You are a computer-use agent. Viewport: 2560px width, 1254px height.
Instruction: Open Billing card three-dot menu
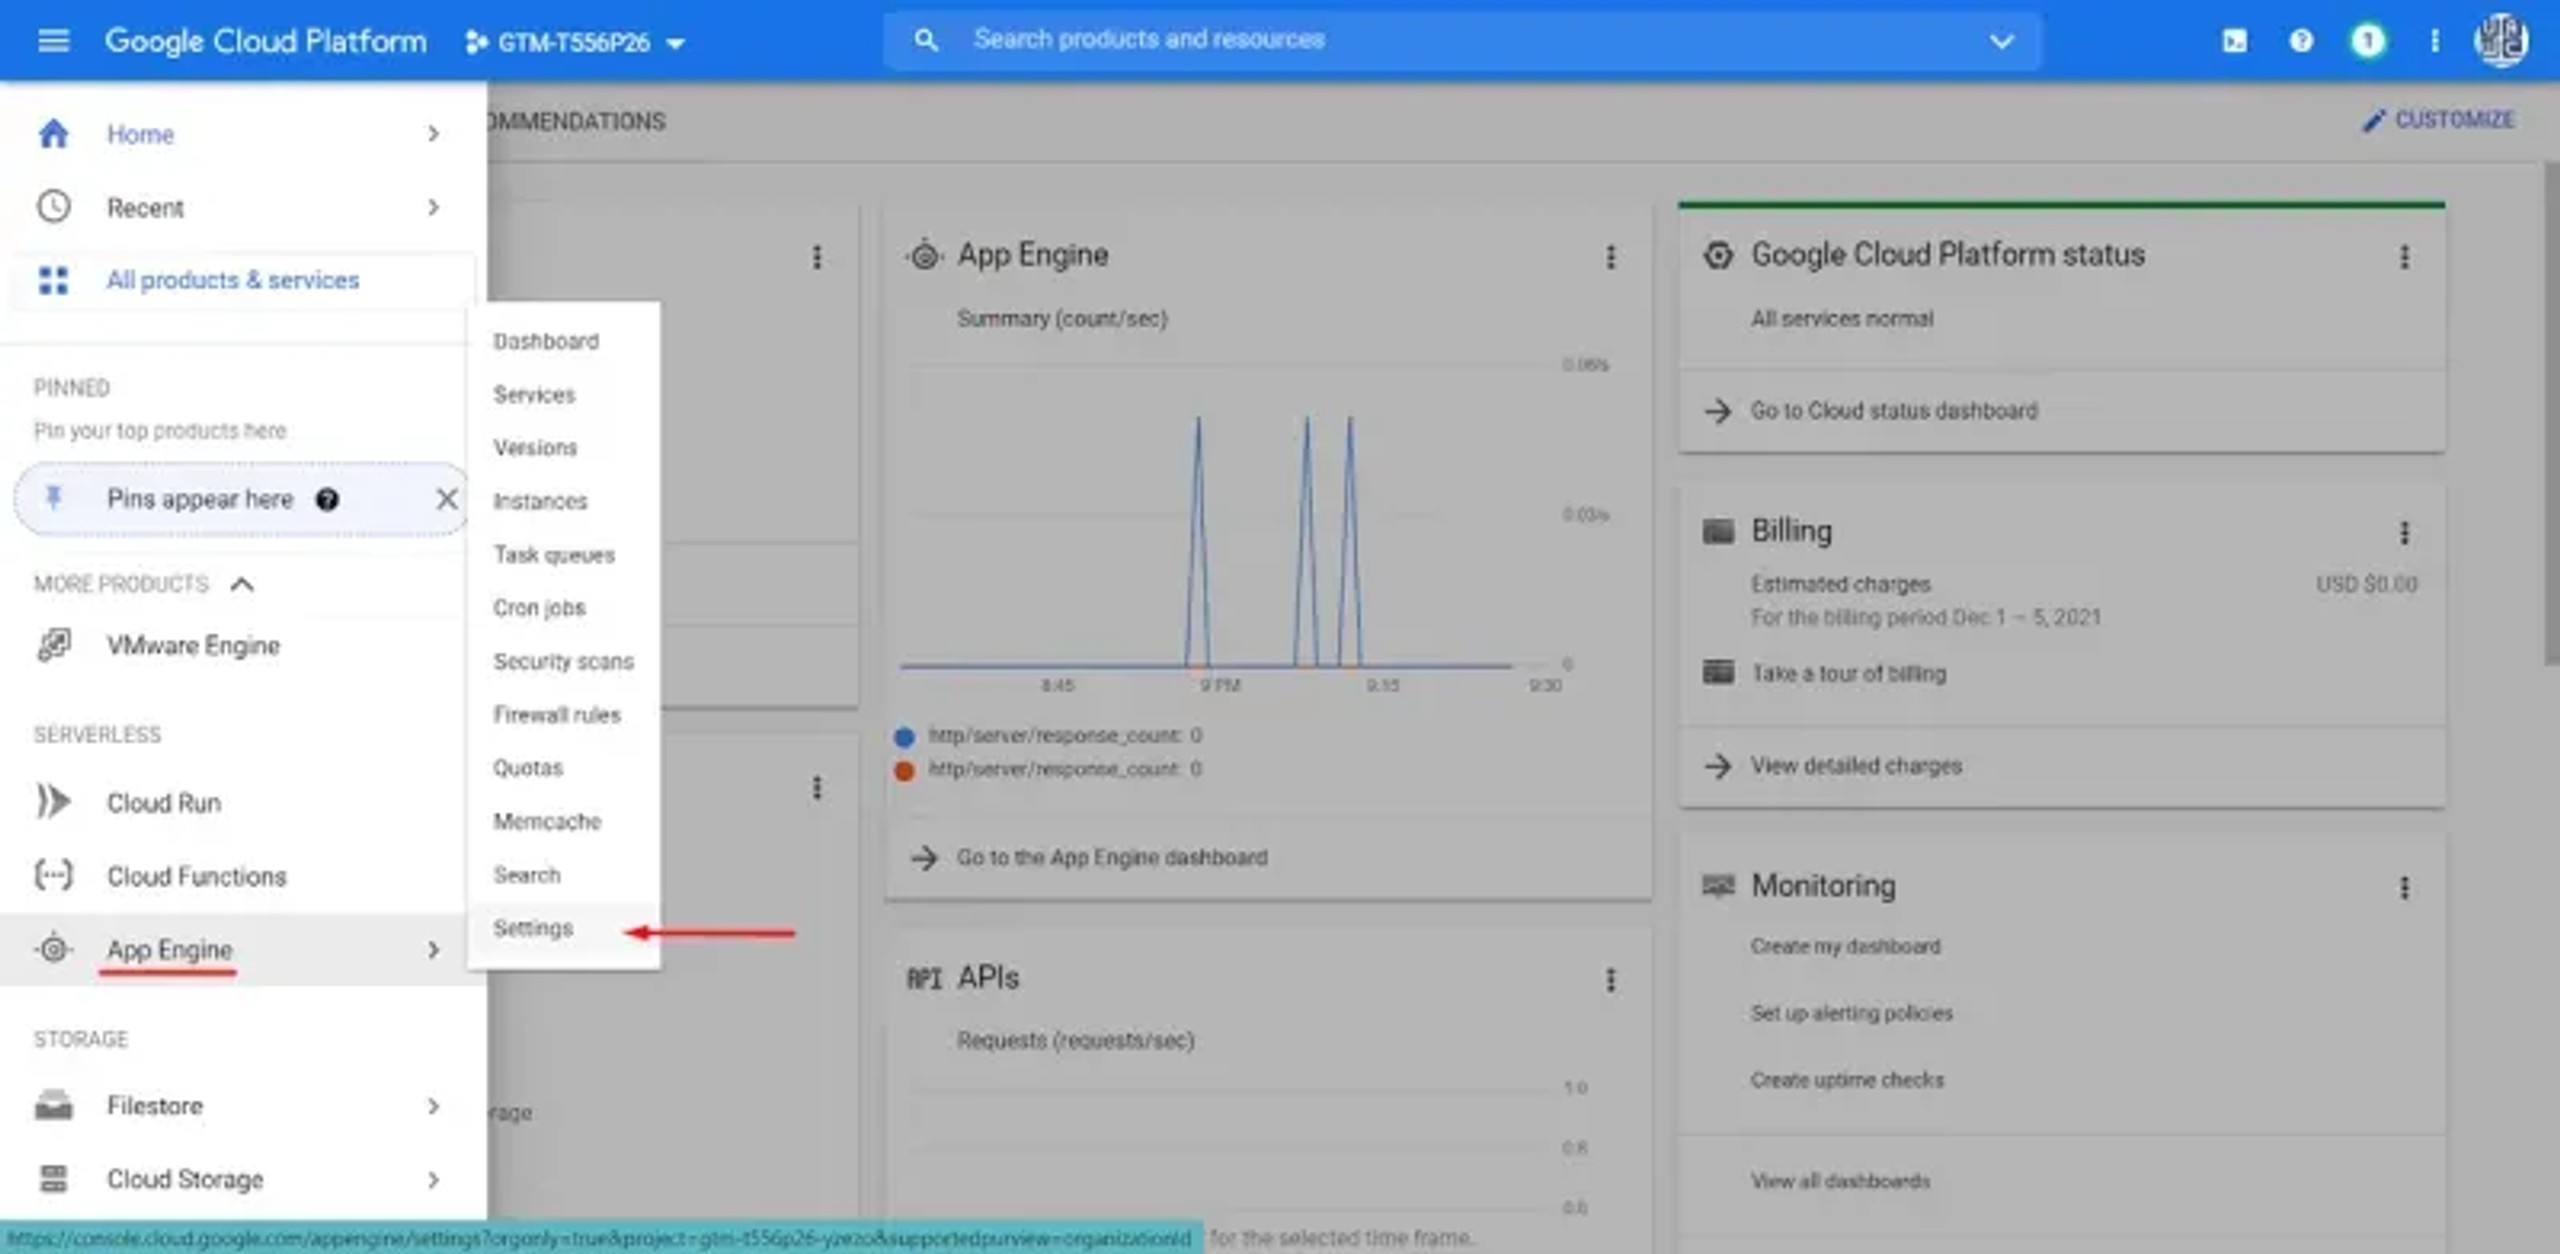click(2404, 532)
